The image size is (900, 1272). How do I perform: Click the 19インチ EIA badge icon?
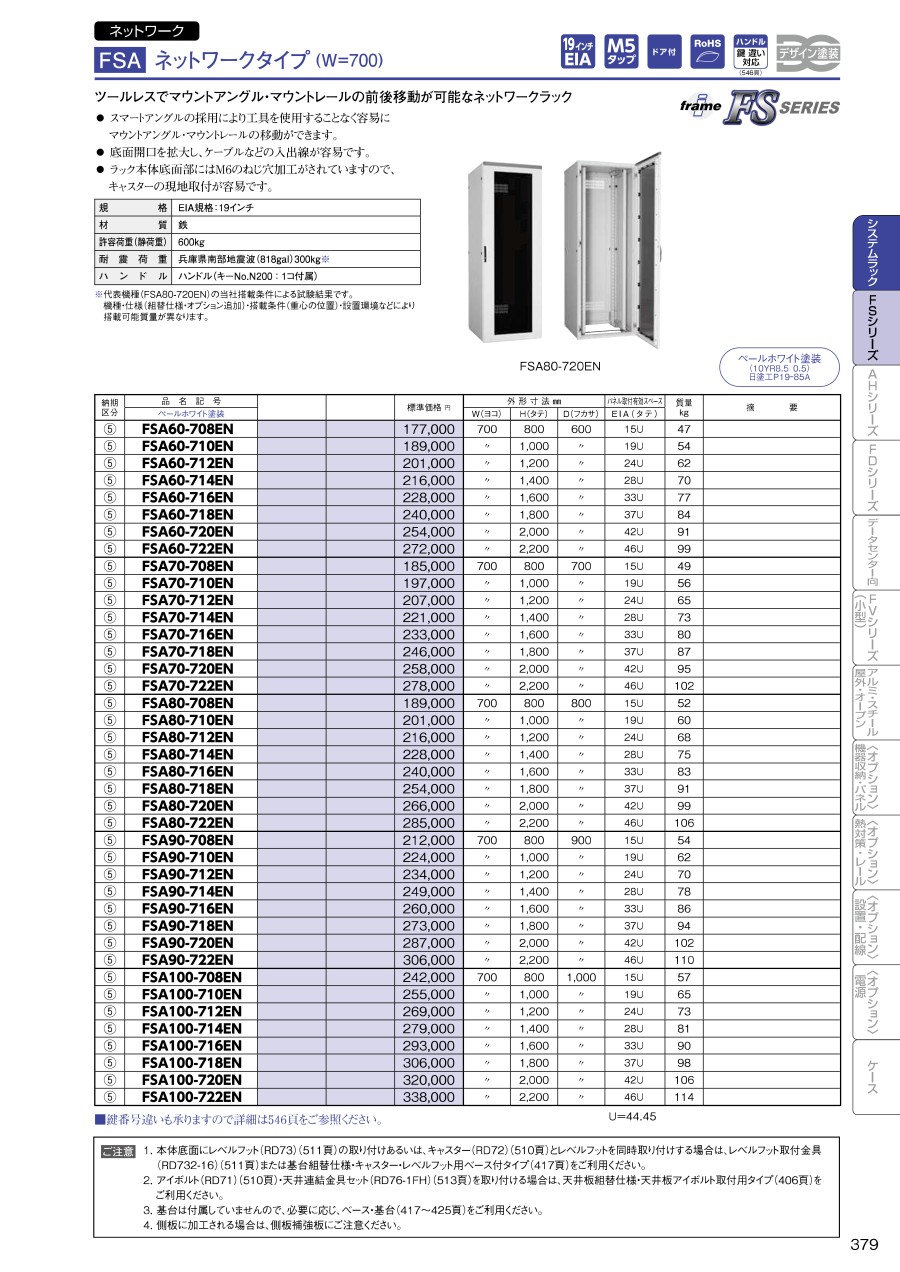pyautogui.click(x=578, y=51)
